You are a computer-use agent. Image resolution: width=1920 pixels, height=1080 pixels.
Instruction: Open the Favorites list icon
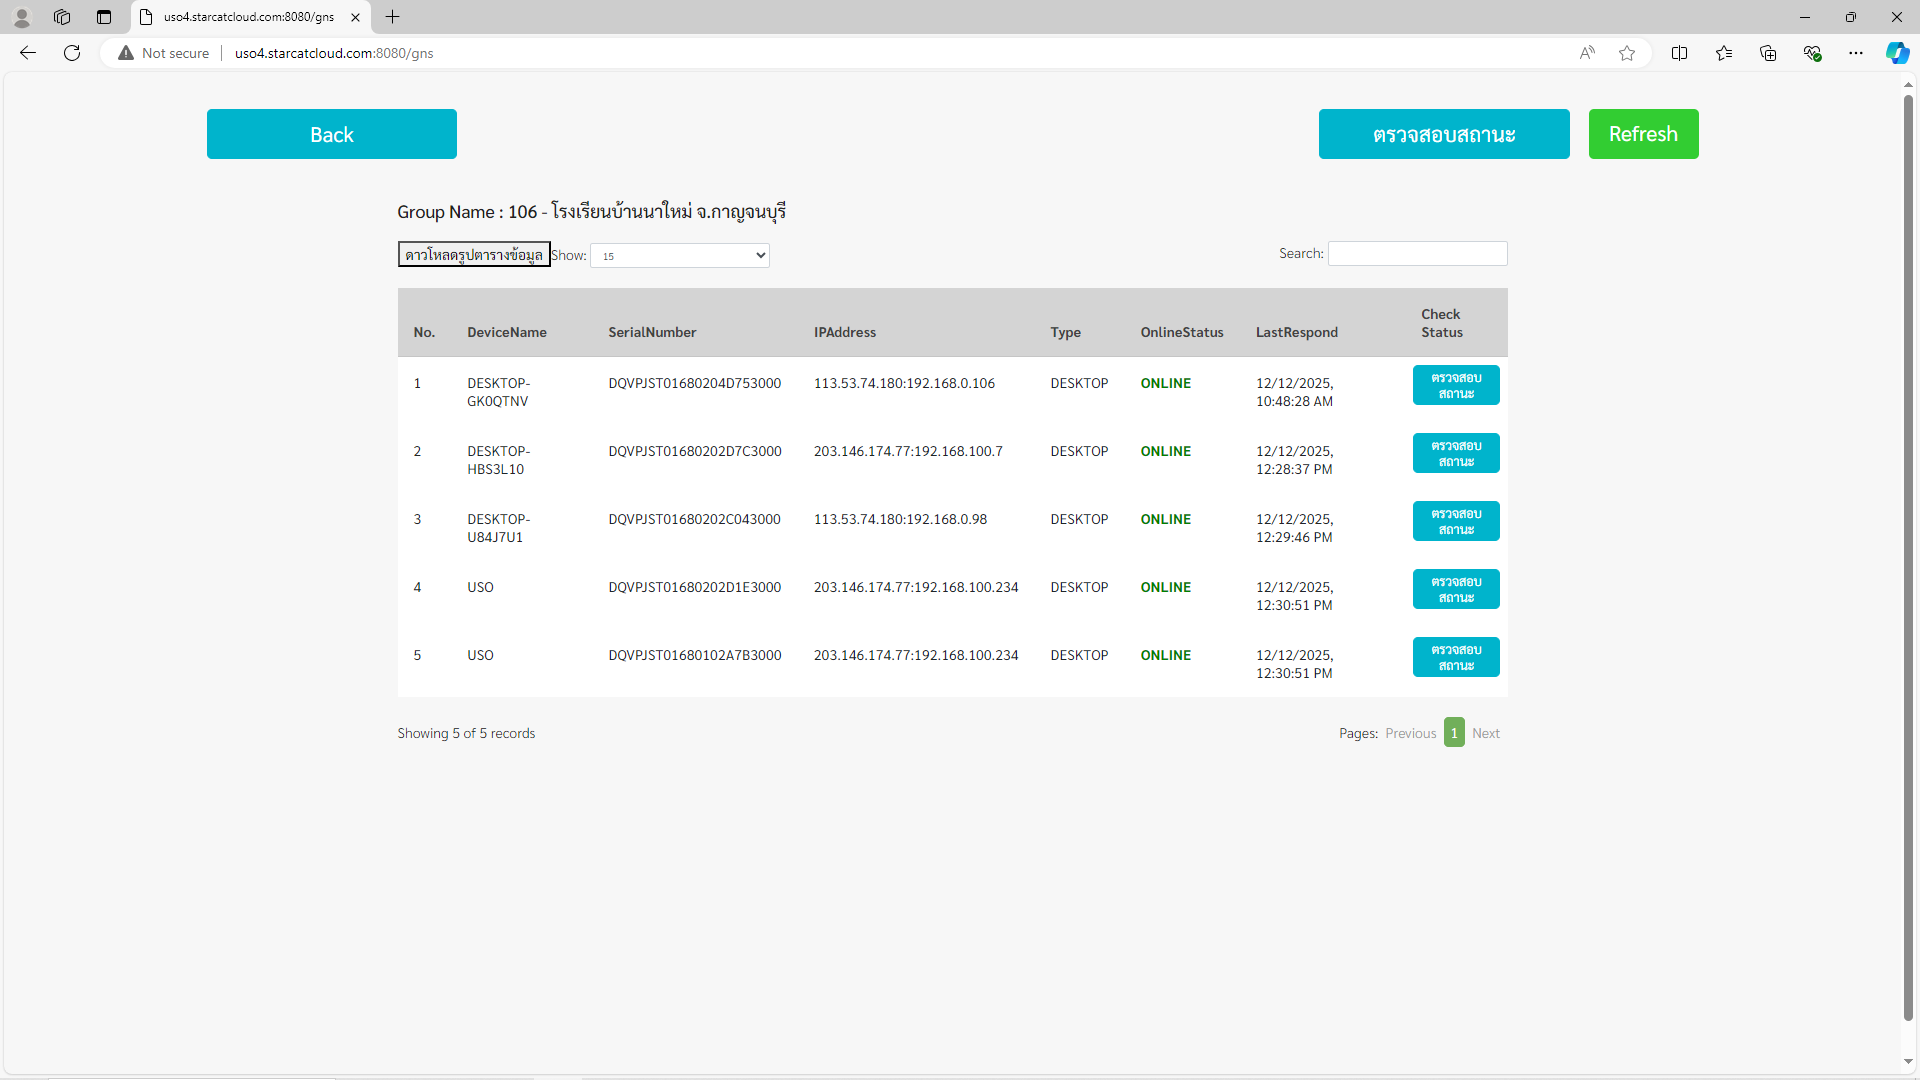point(1723,53)
